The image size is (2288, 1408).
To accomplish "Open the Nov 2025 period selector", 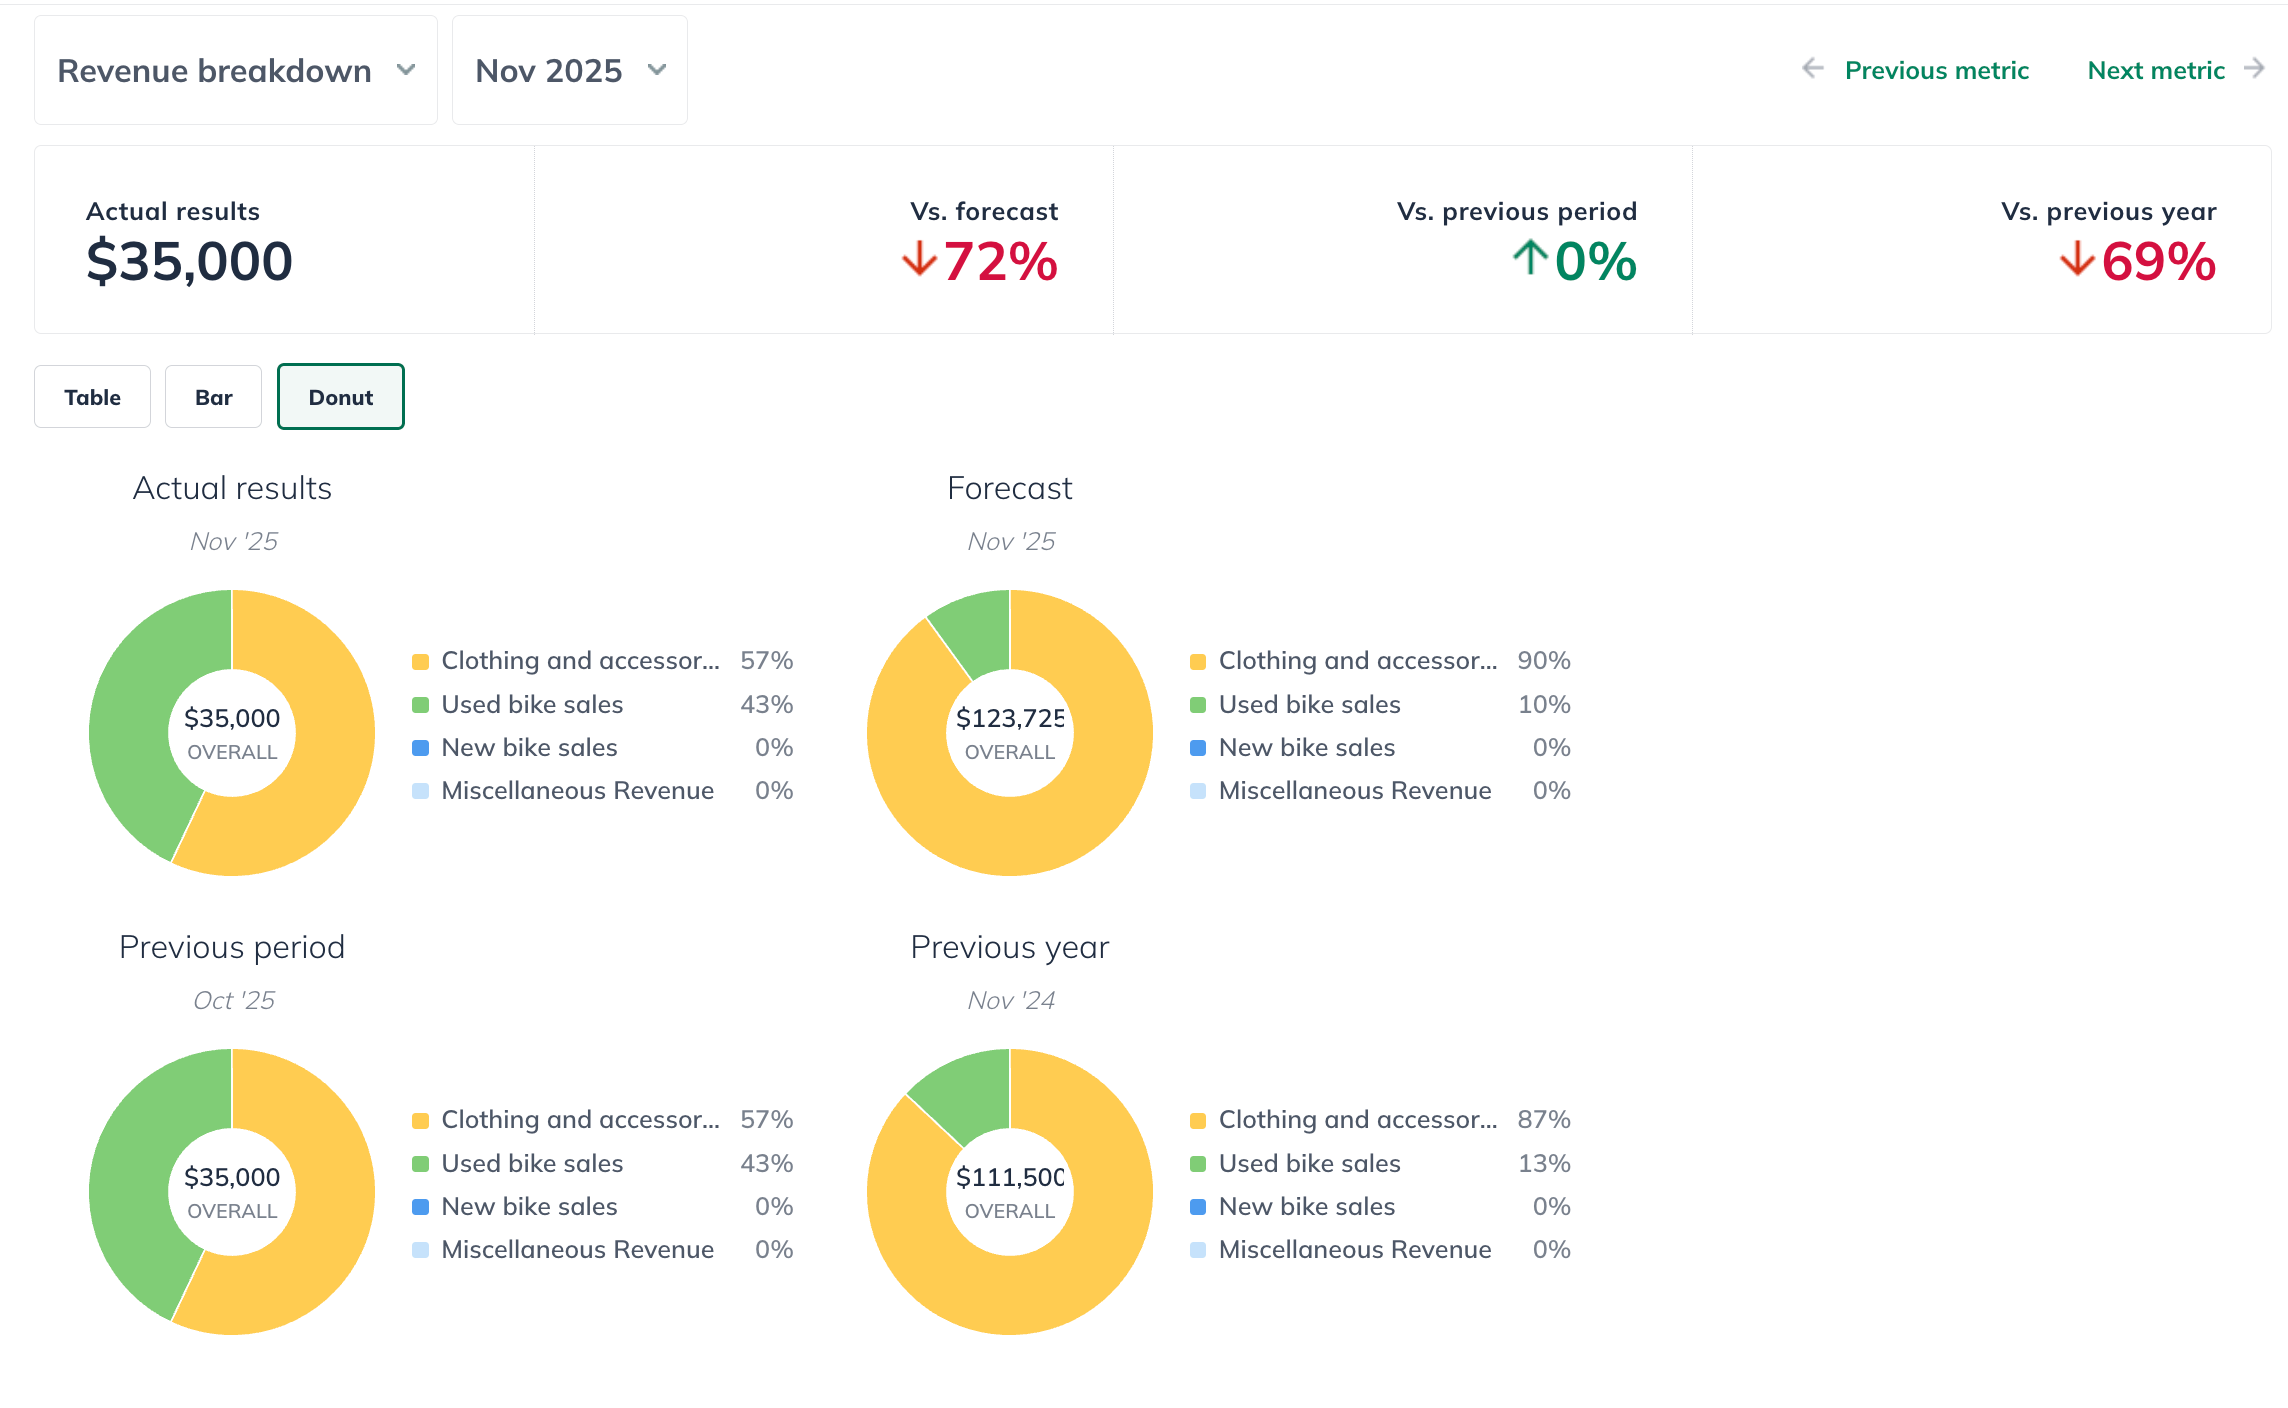I will pos(568,70).
